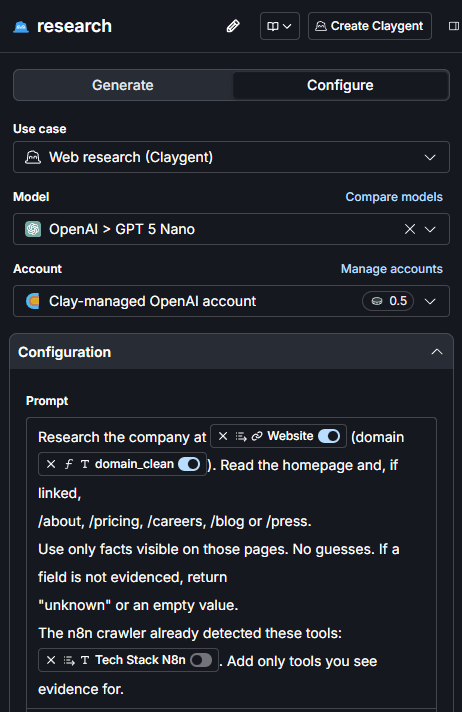Click the 0.5 credits badge

pos(388,301)
